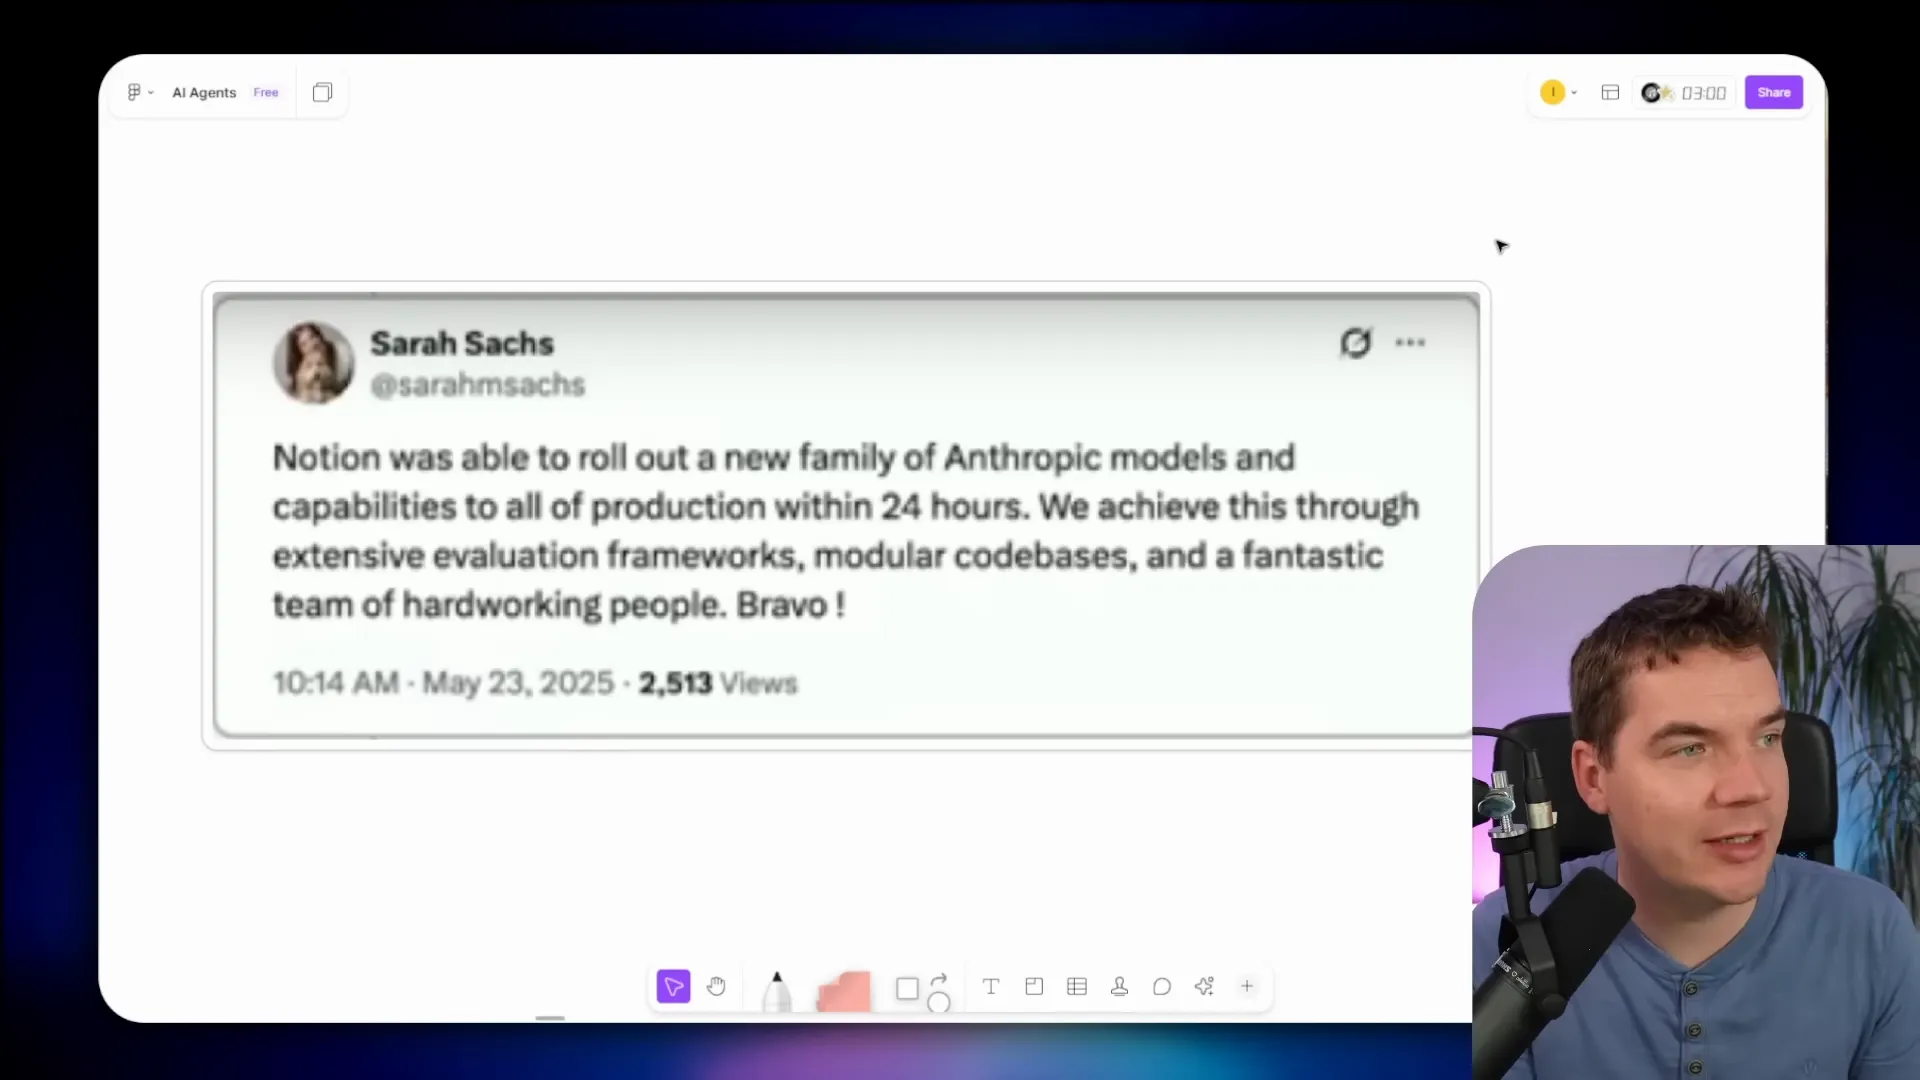Choose the Hand tool
Viewport: 1920px width, 1080px height.
[716, 987]
